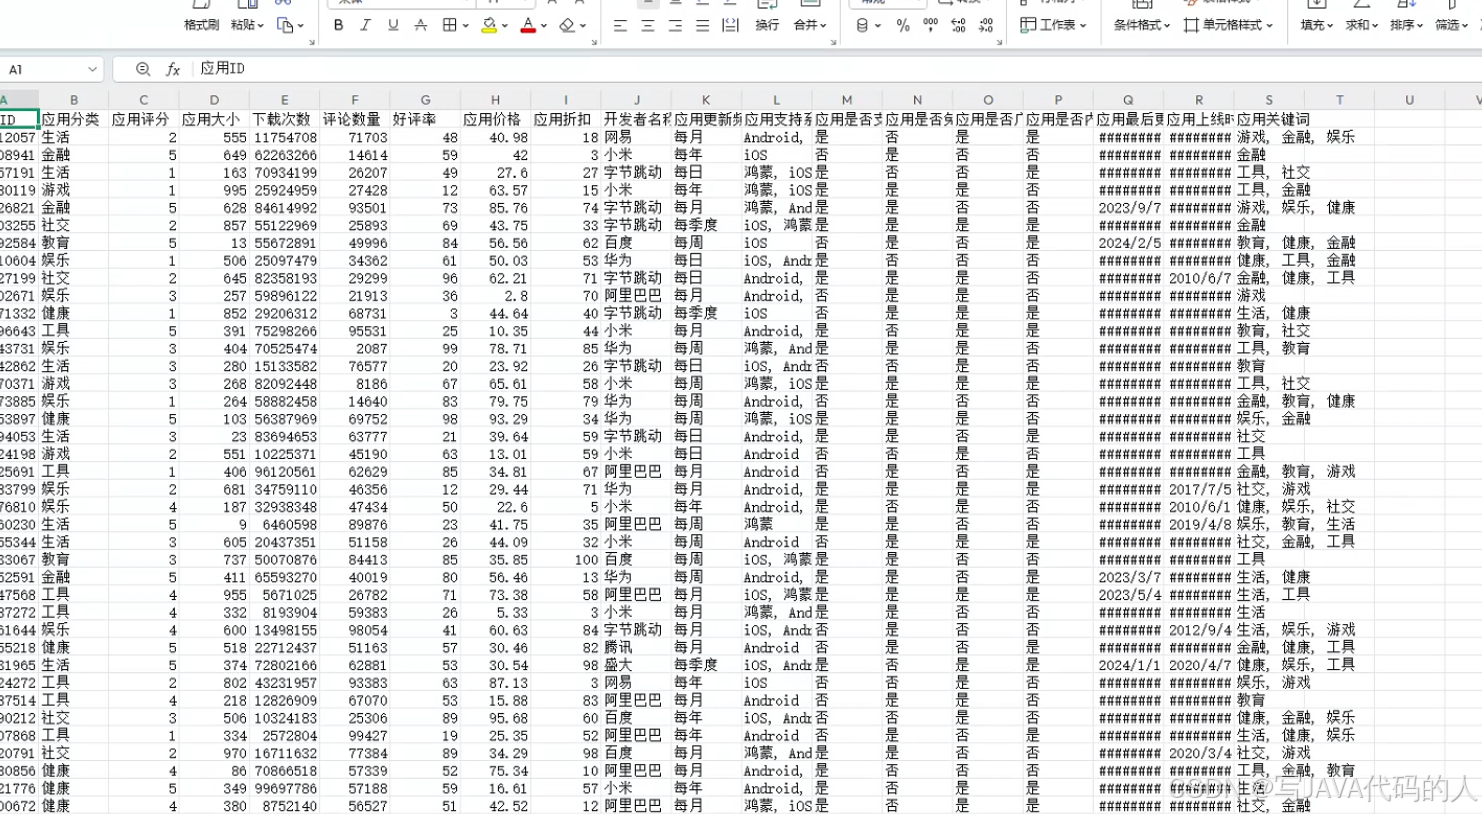Image resolution: width=1482 pixels, height=814 pixels.
Task: Toggle underline formatting
Action: 393,25
